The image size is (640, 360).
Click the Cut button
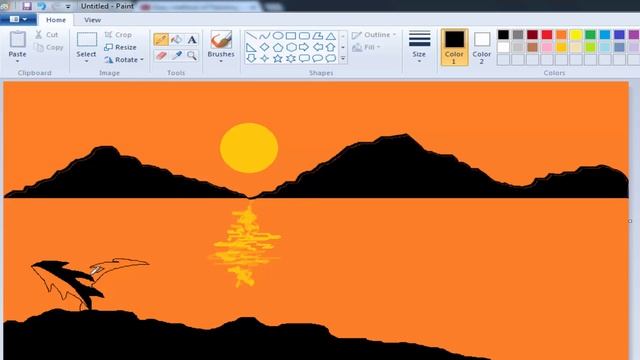click(47, 35)
